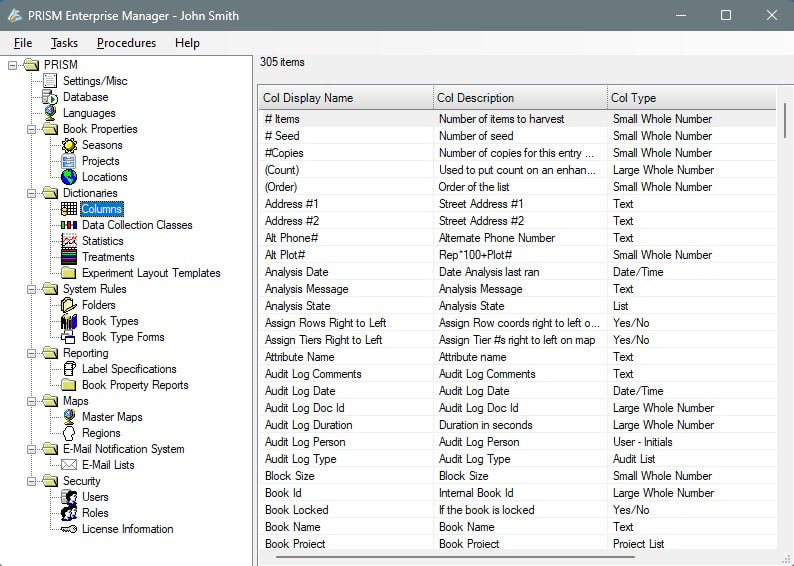The width and height of the screenshot is (794, 566).
Task: Click the Folders icon under System Rules
Action: pyautogui.click(x=68, y=305)
